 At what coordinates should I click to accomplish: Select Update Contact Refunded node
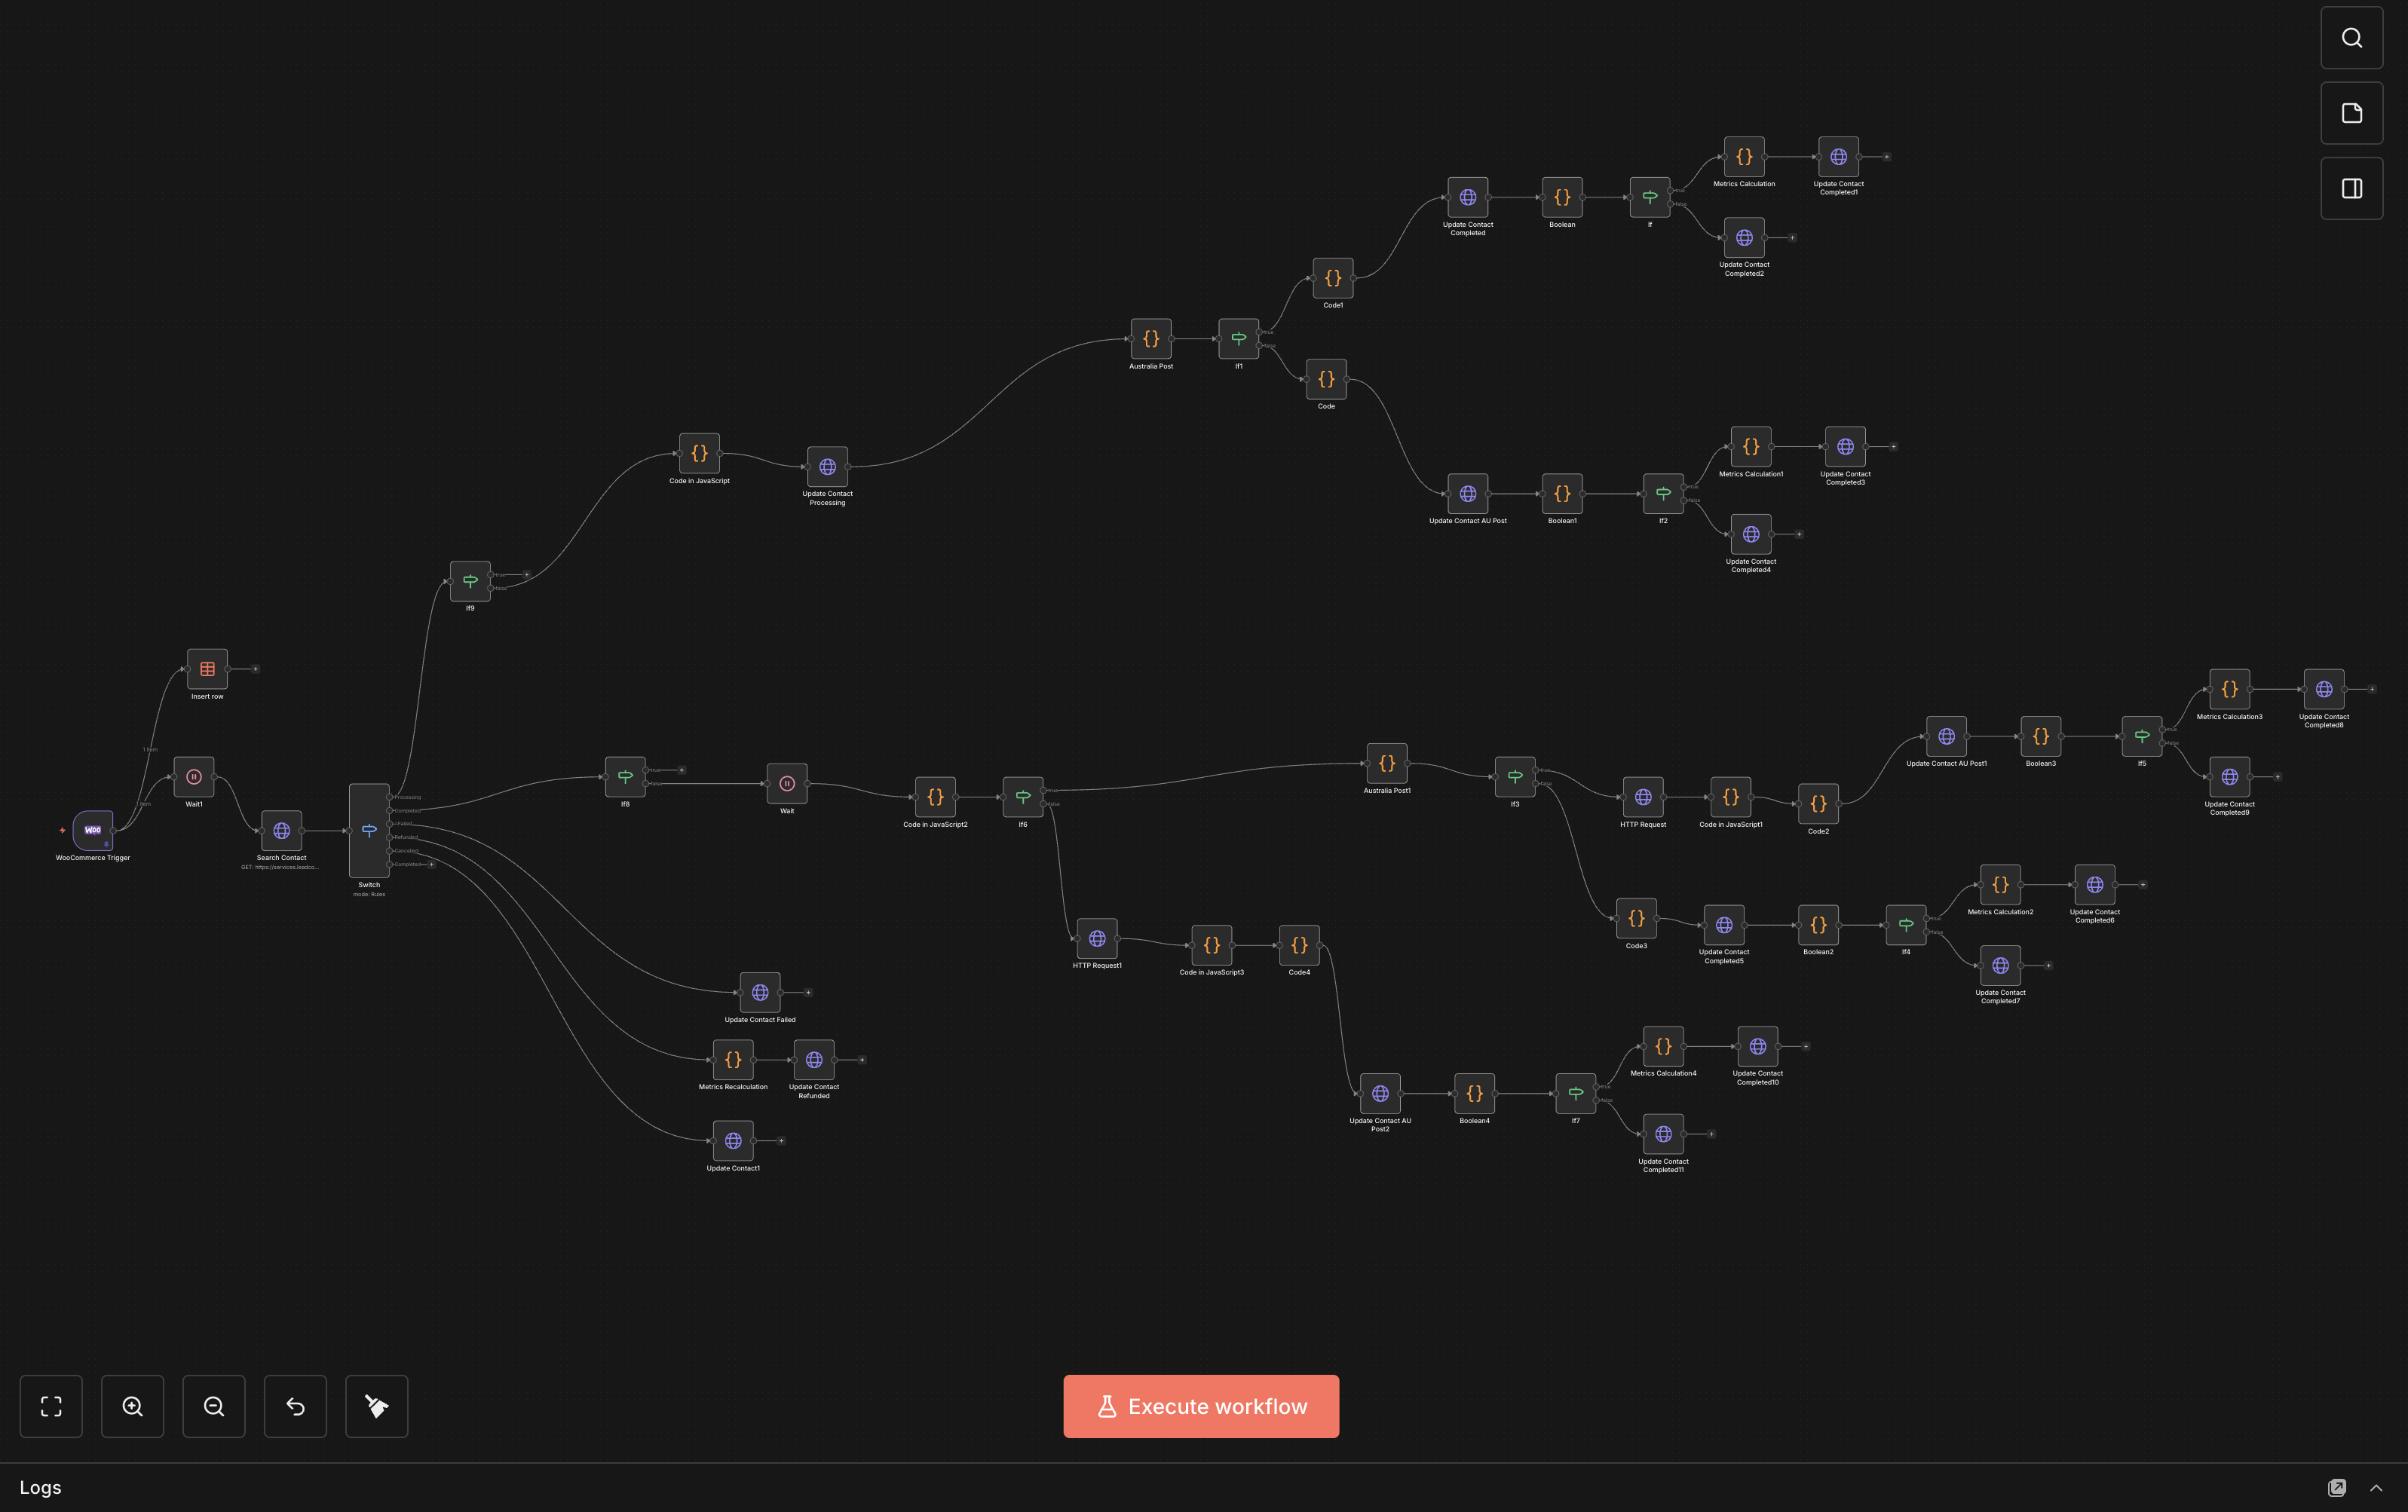click(814, 1060)
